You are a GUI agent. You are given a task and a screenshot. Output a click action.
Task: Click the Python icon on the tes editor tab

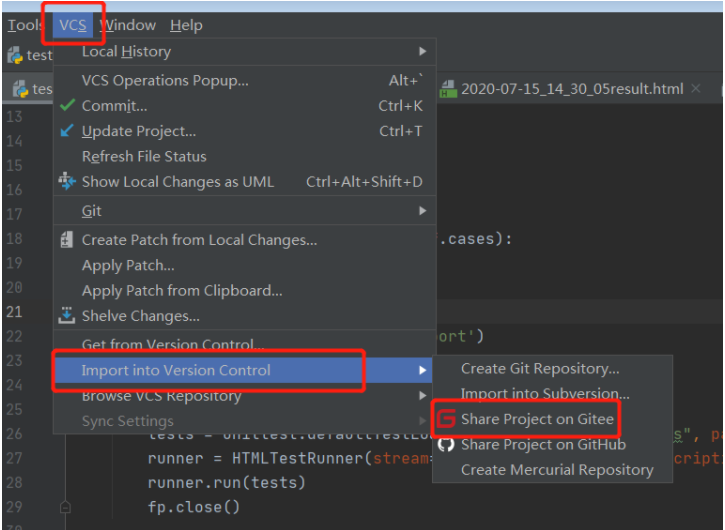point(20,89)
